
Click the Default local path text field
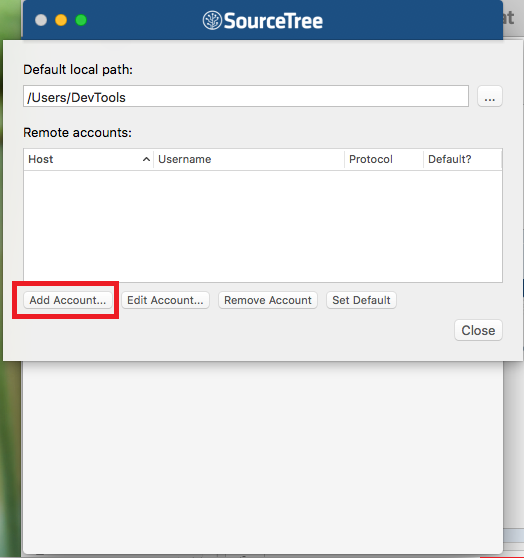tap(246, 96)
